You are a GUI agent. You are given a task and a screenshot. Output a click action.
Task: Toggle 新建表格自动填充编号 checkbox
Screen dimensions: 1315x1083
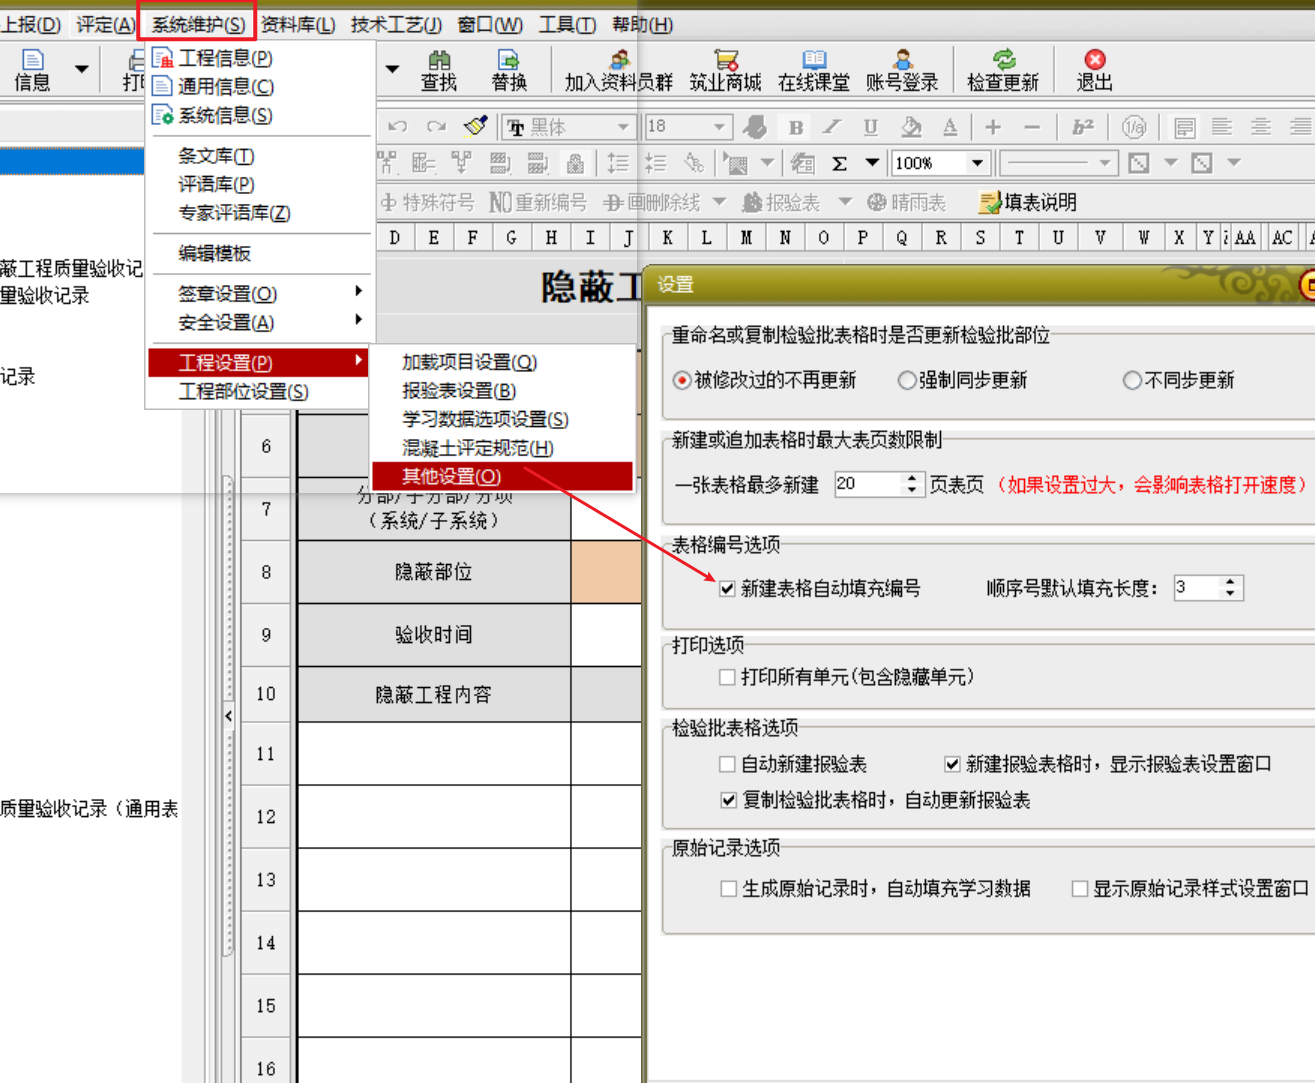click(x=728, y=588)
